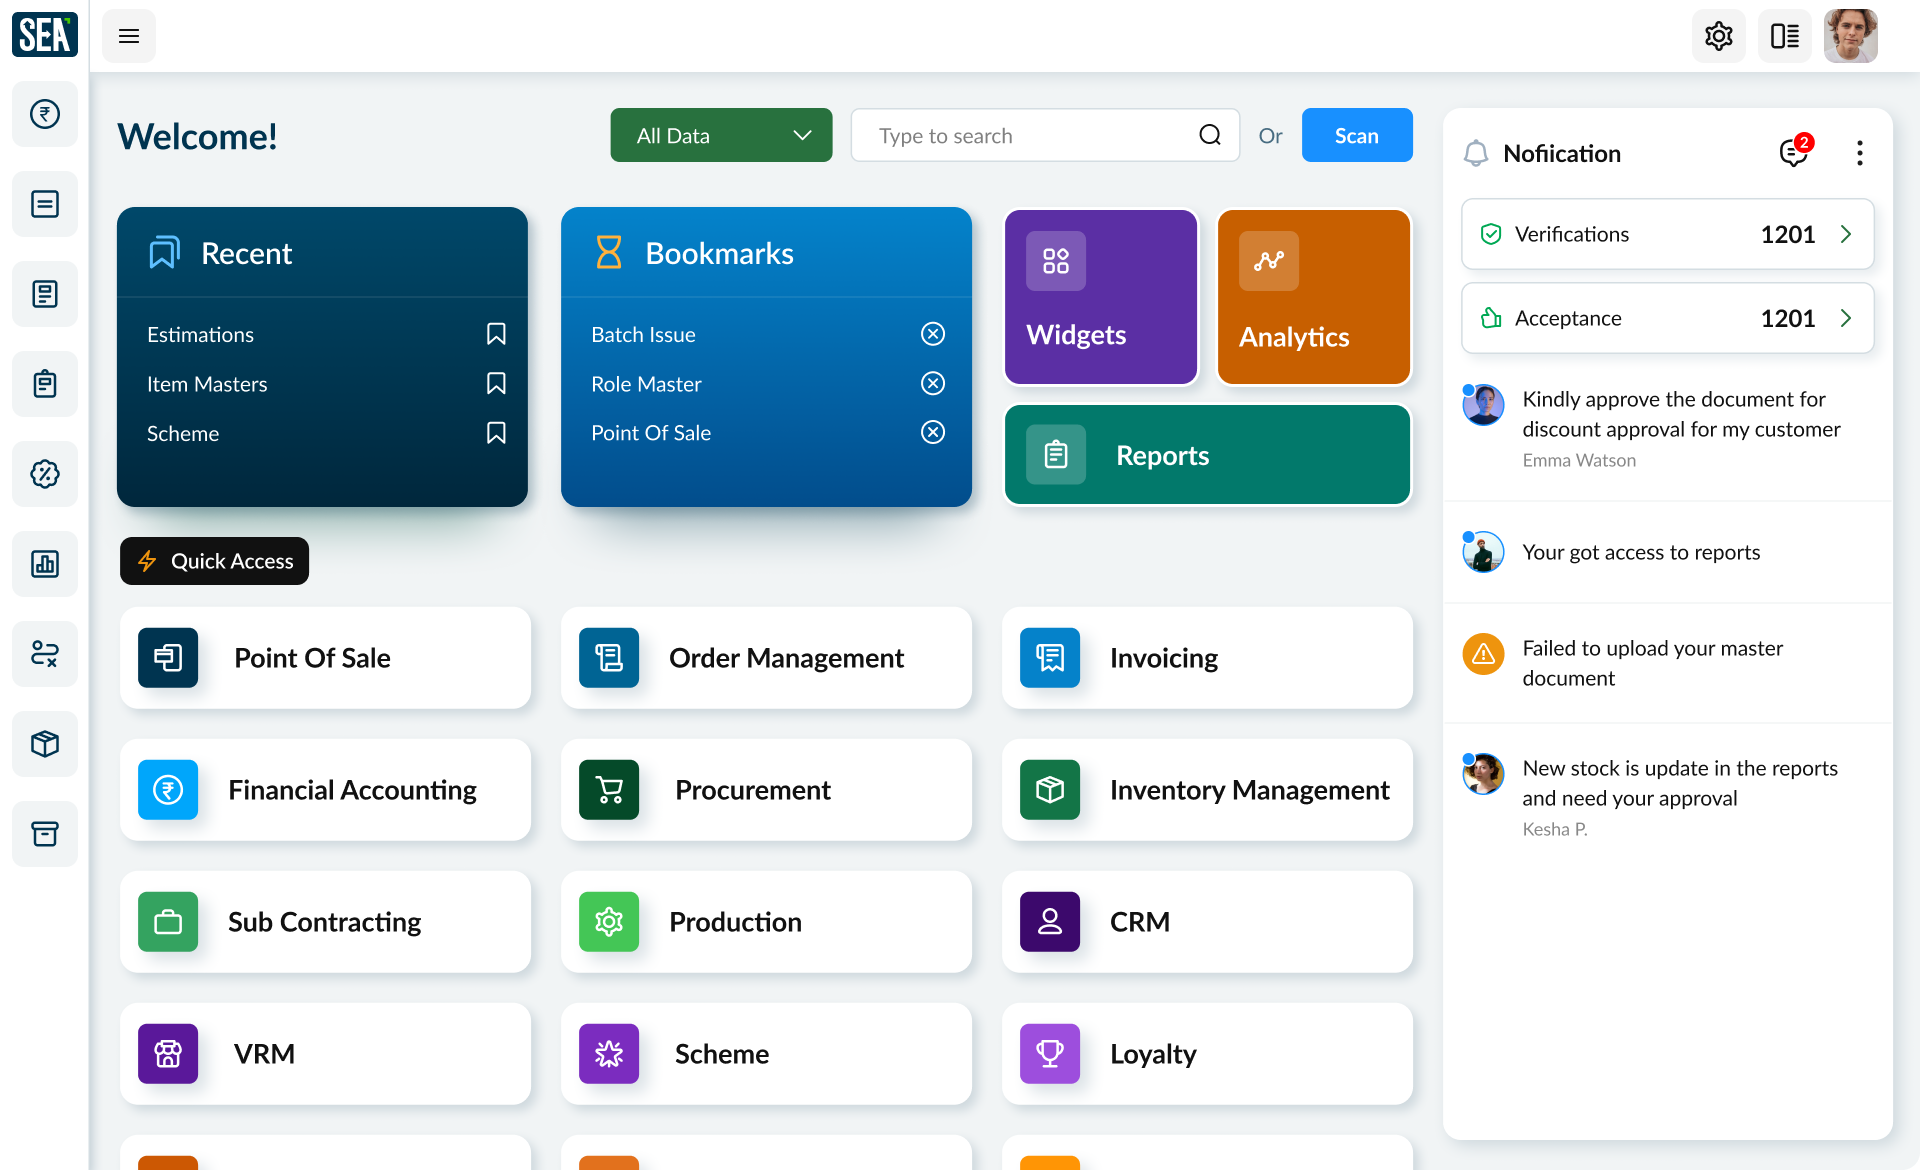This screenshot has height=1170, width=1920.
Task: Expand Verifications chevron arrow
Action: (1846, 234)
